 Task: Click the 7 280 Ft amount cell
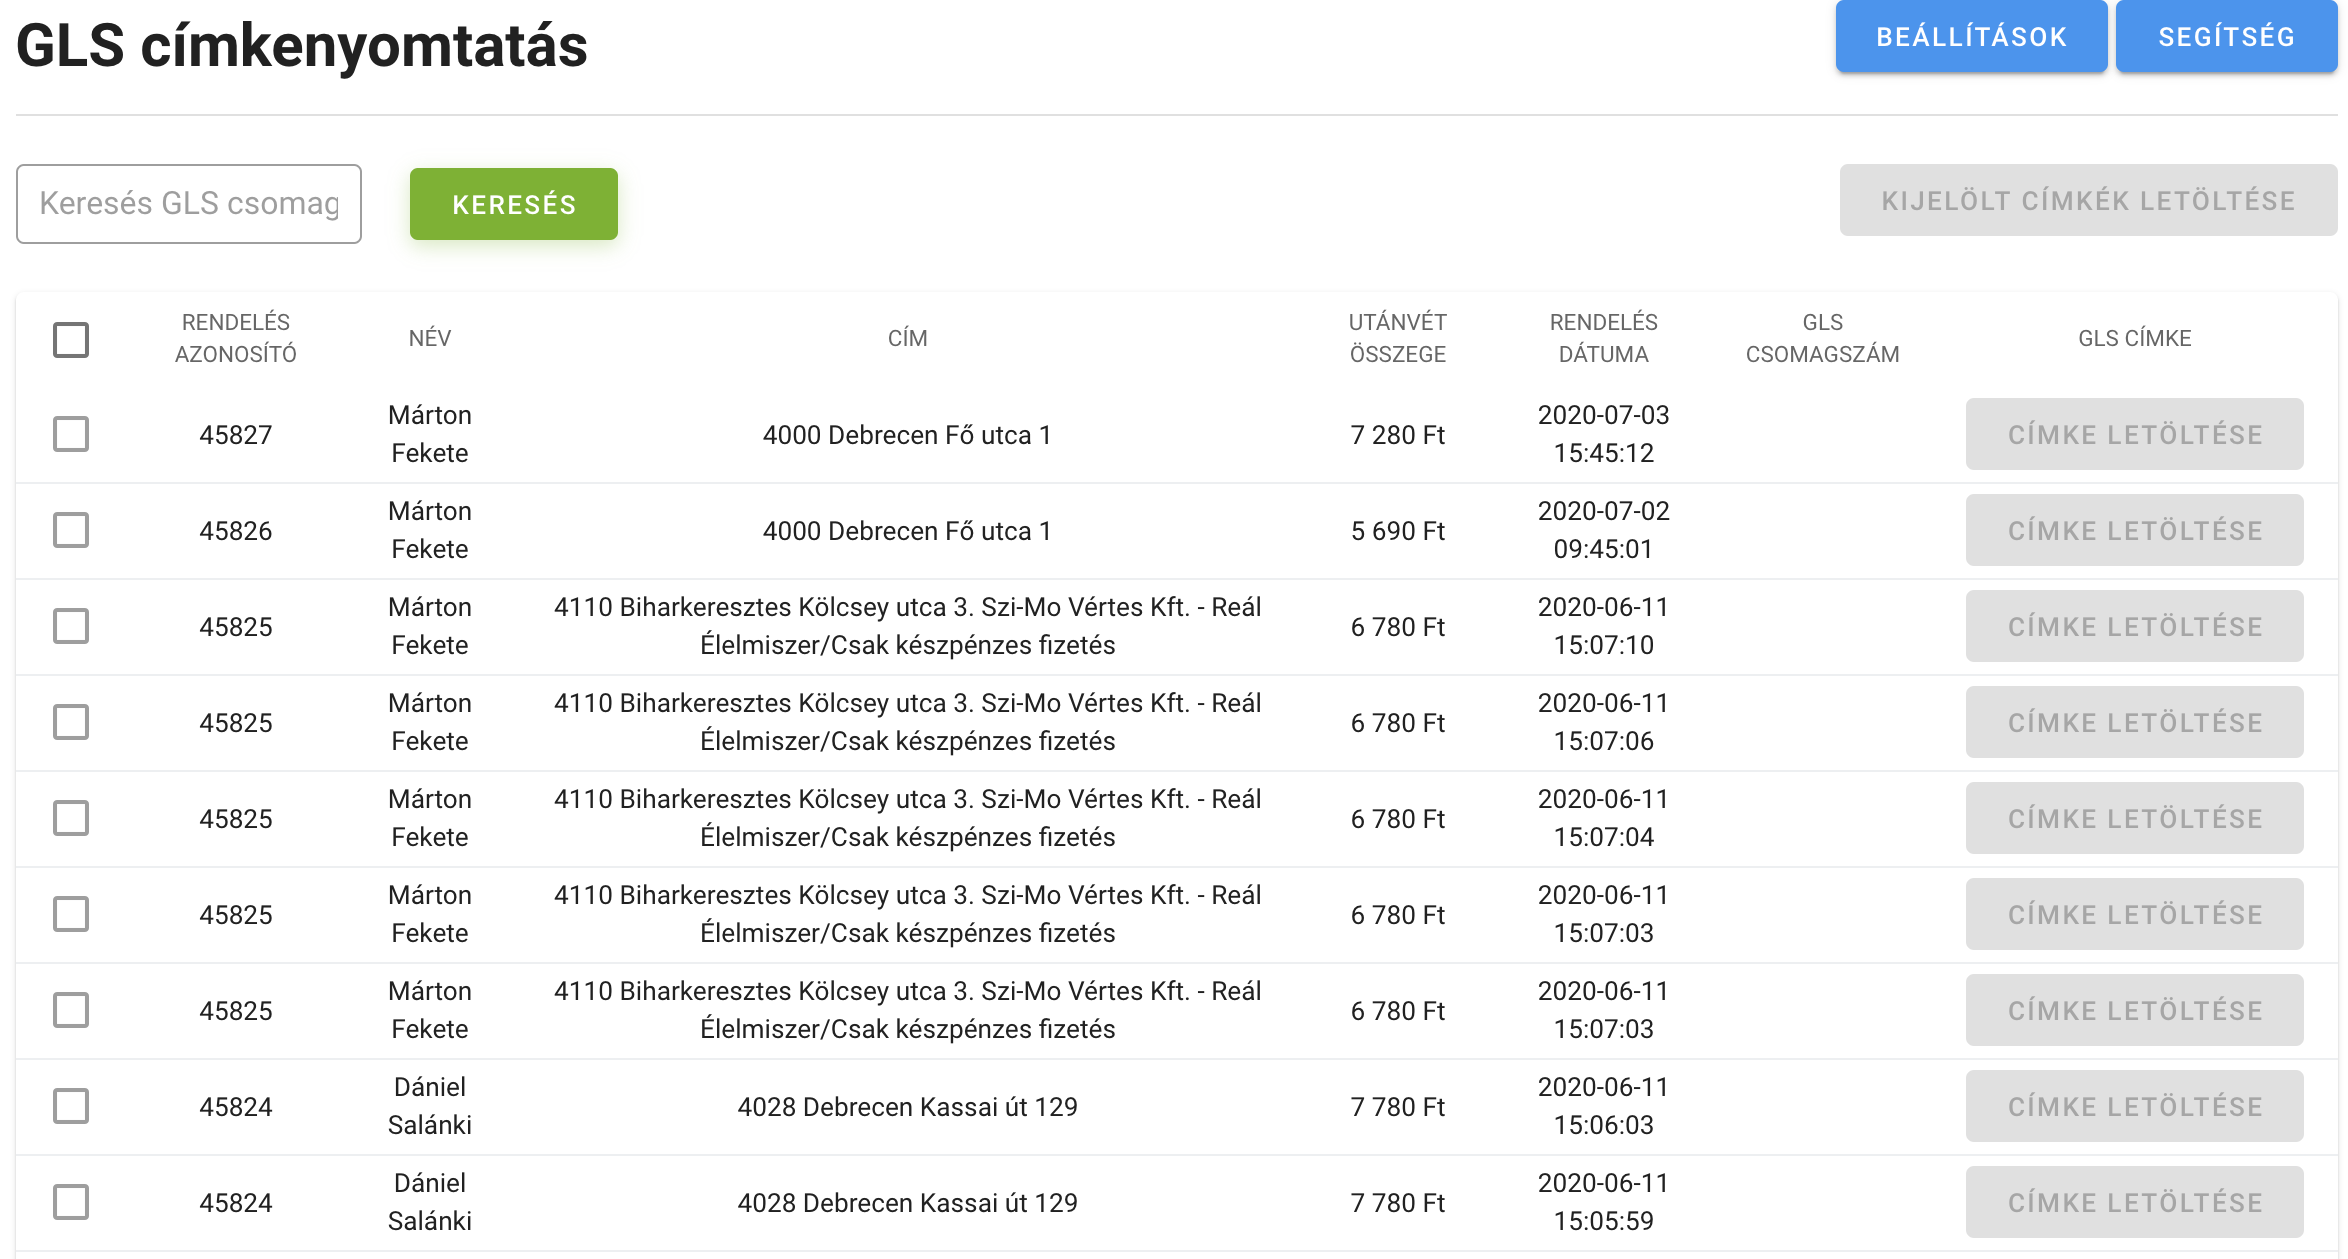tap(1398, 435)
